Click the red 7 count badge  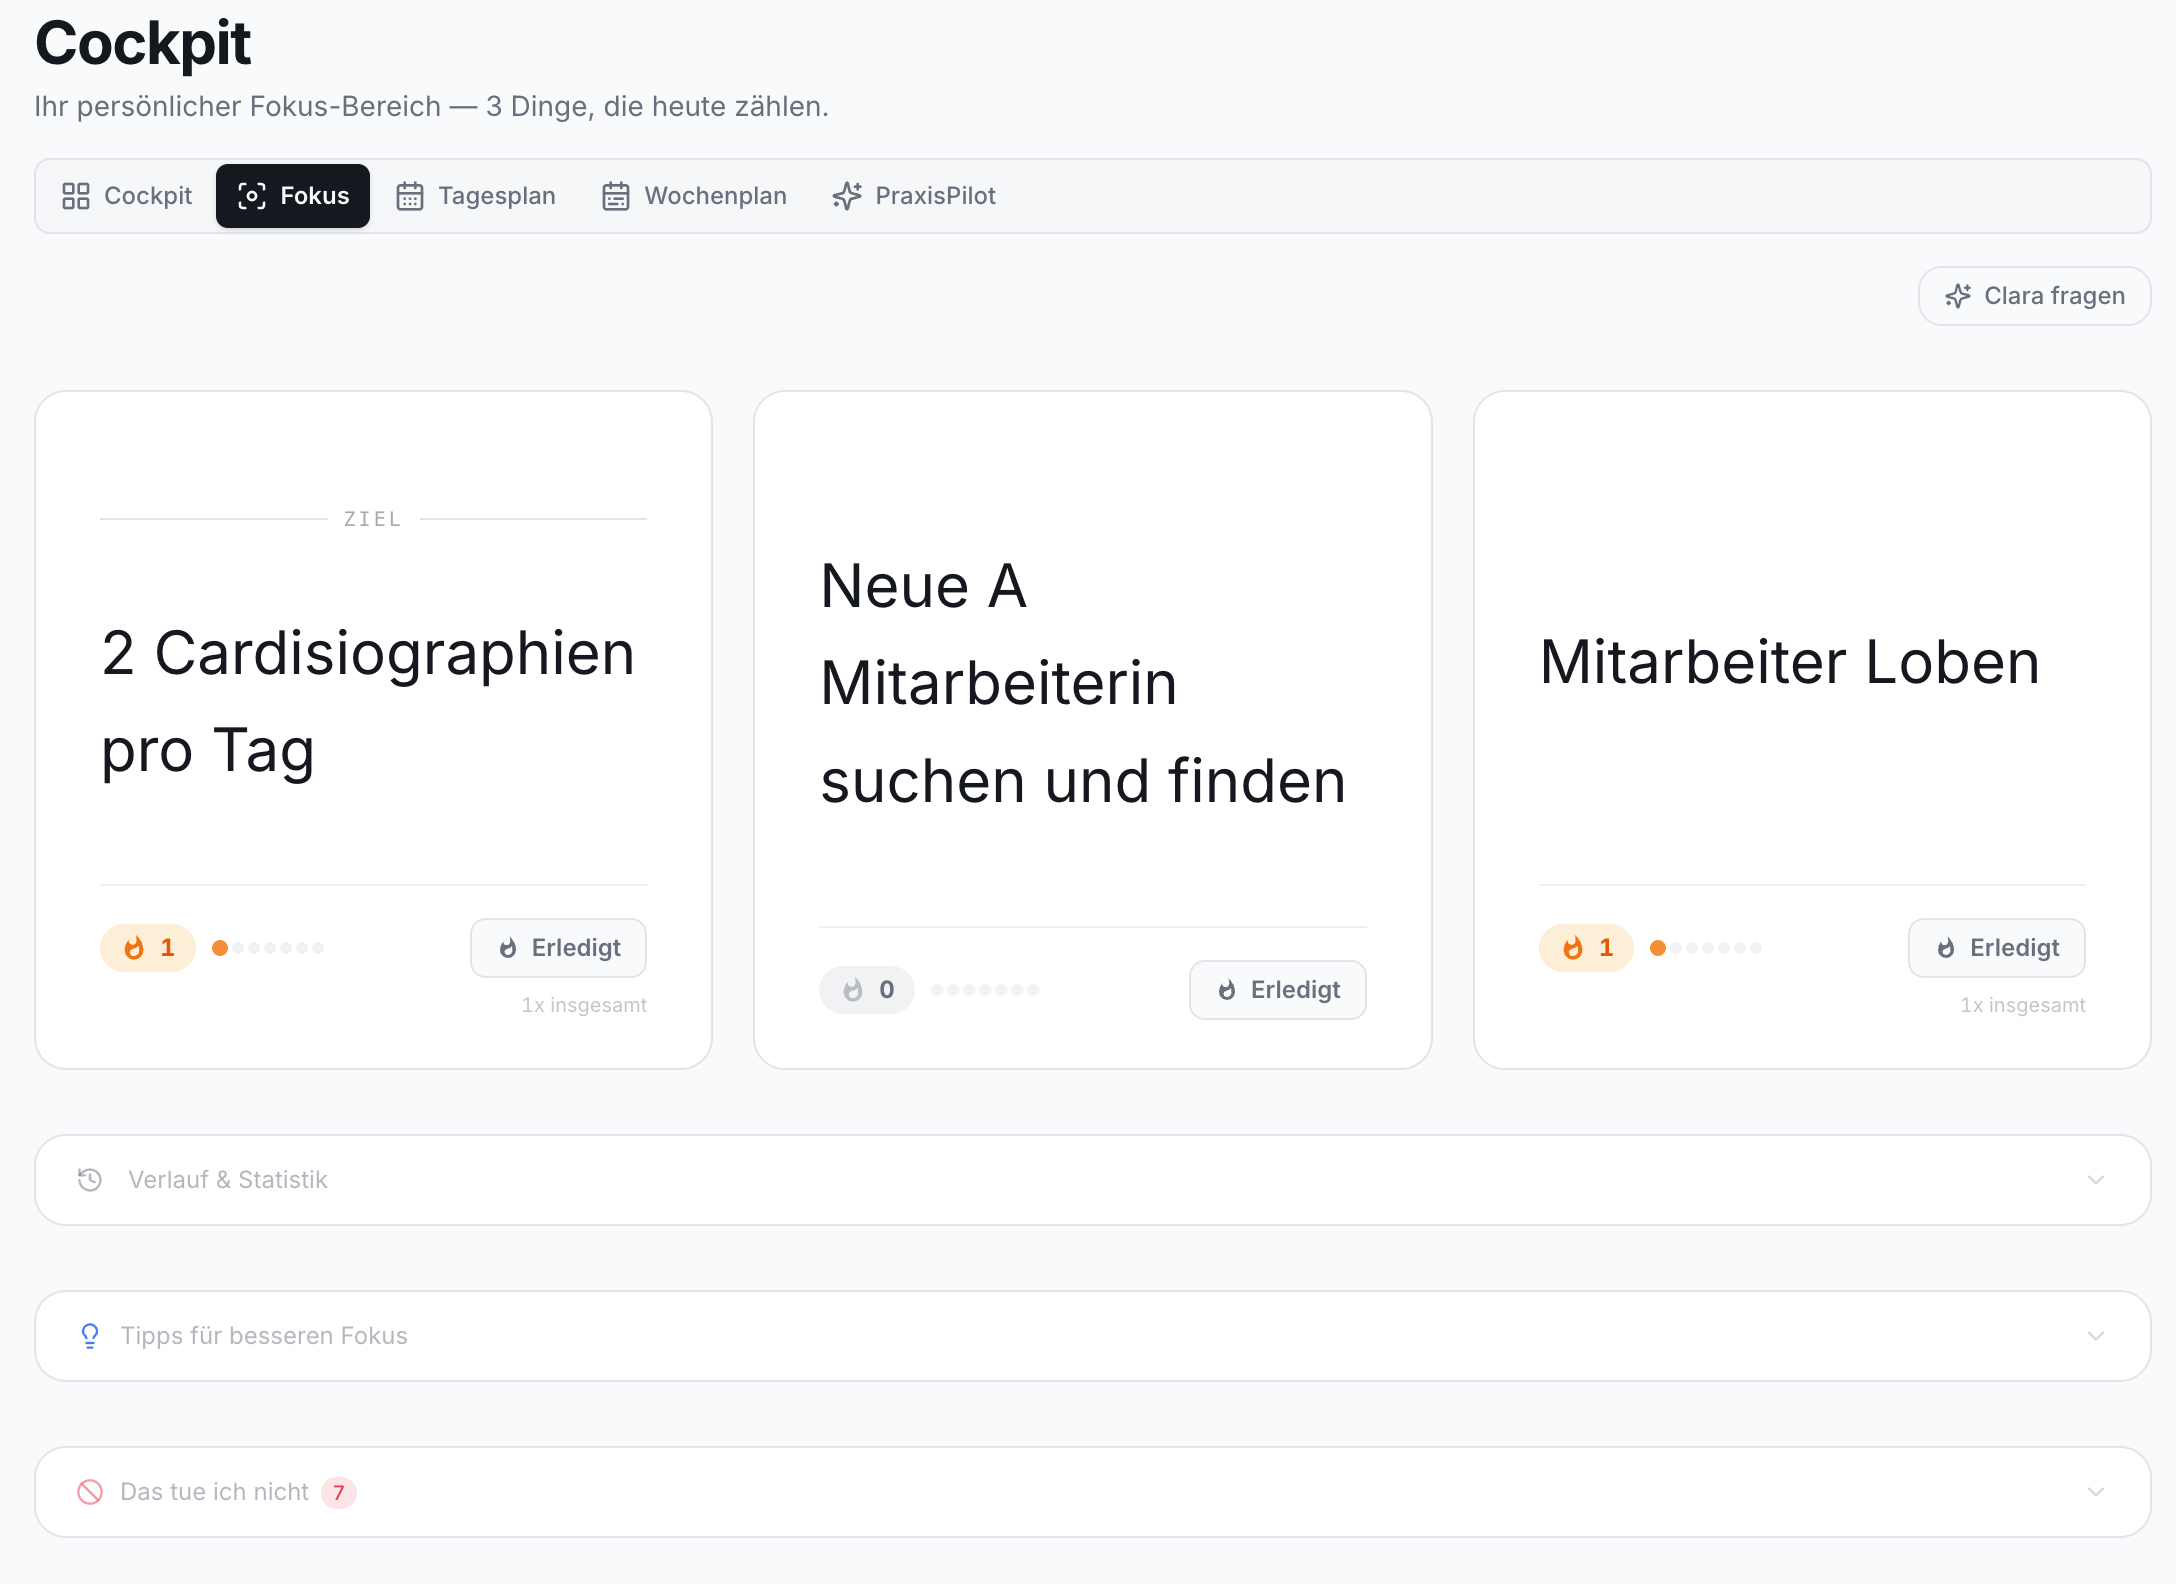tap(339, 1492)
